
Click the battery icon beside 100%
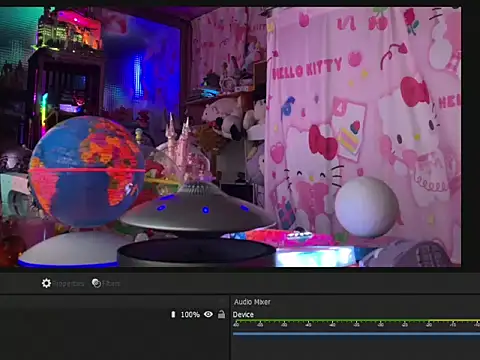[173, 314]
